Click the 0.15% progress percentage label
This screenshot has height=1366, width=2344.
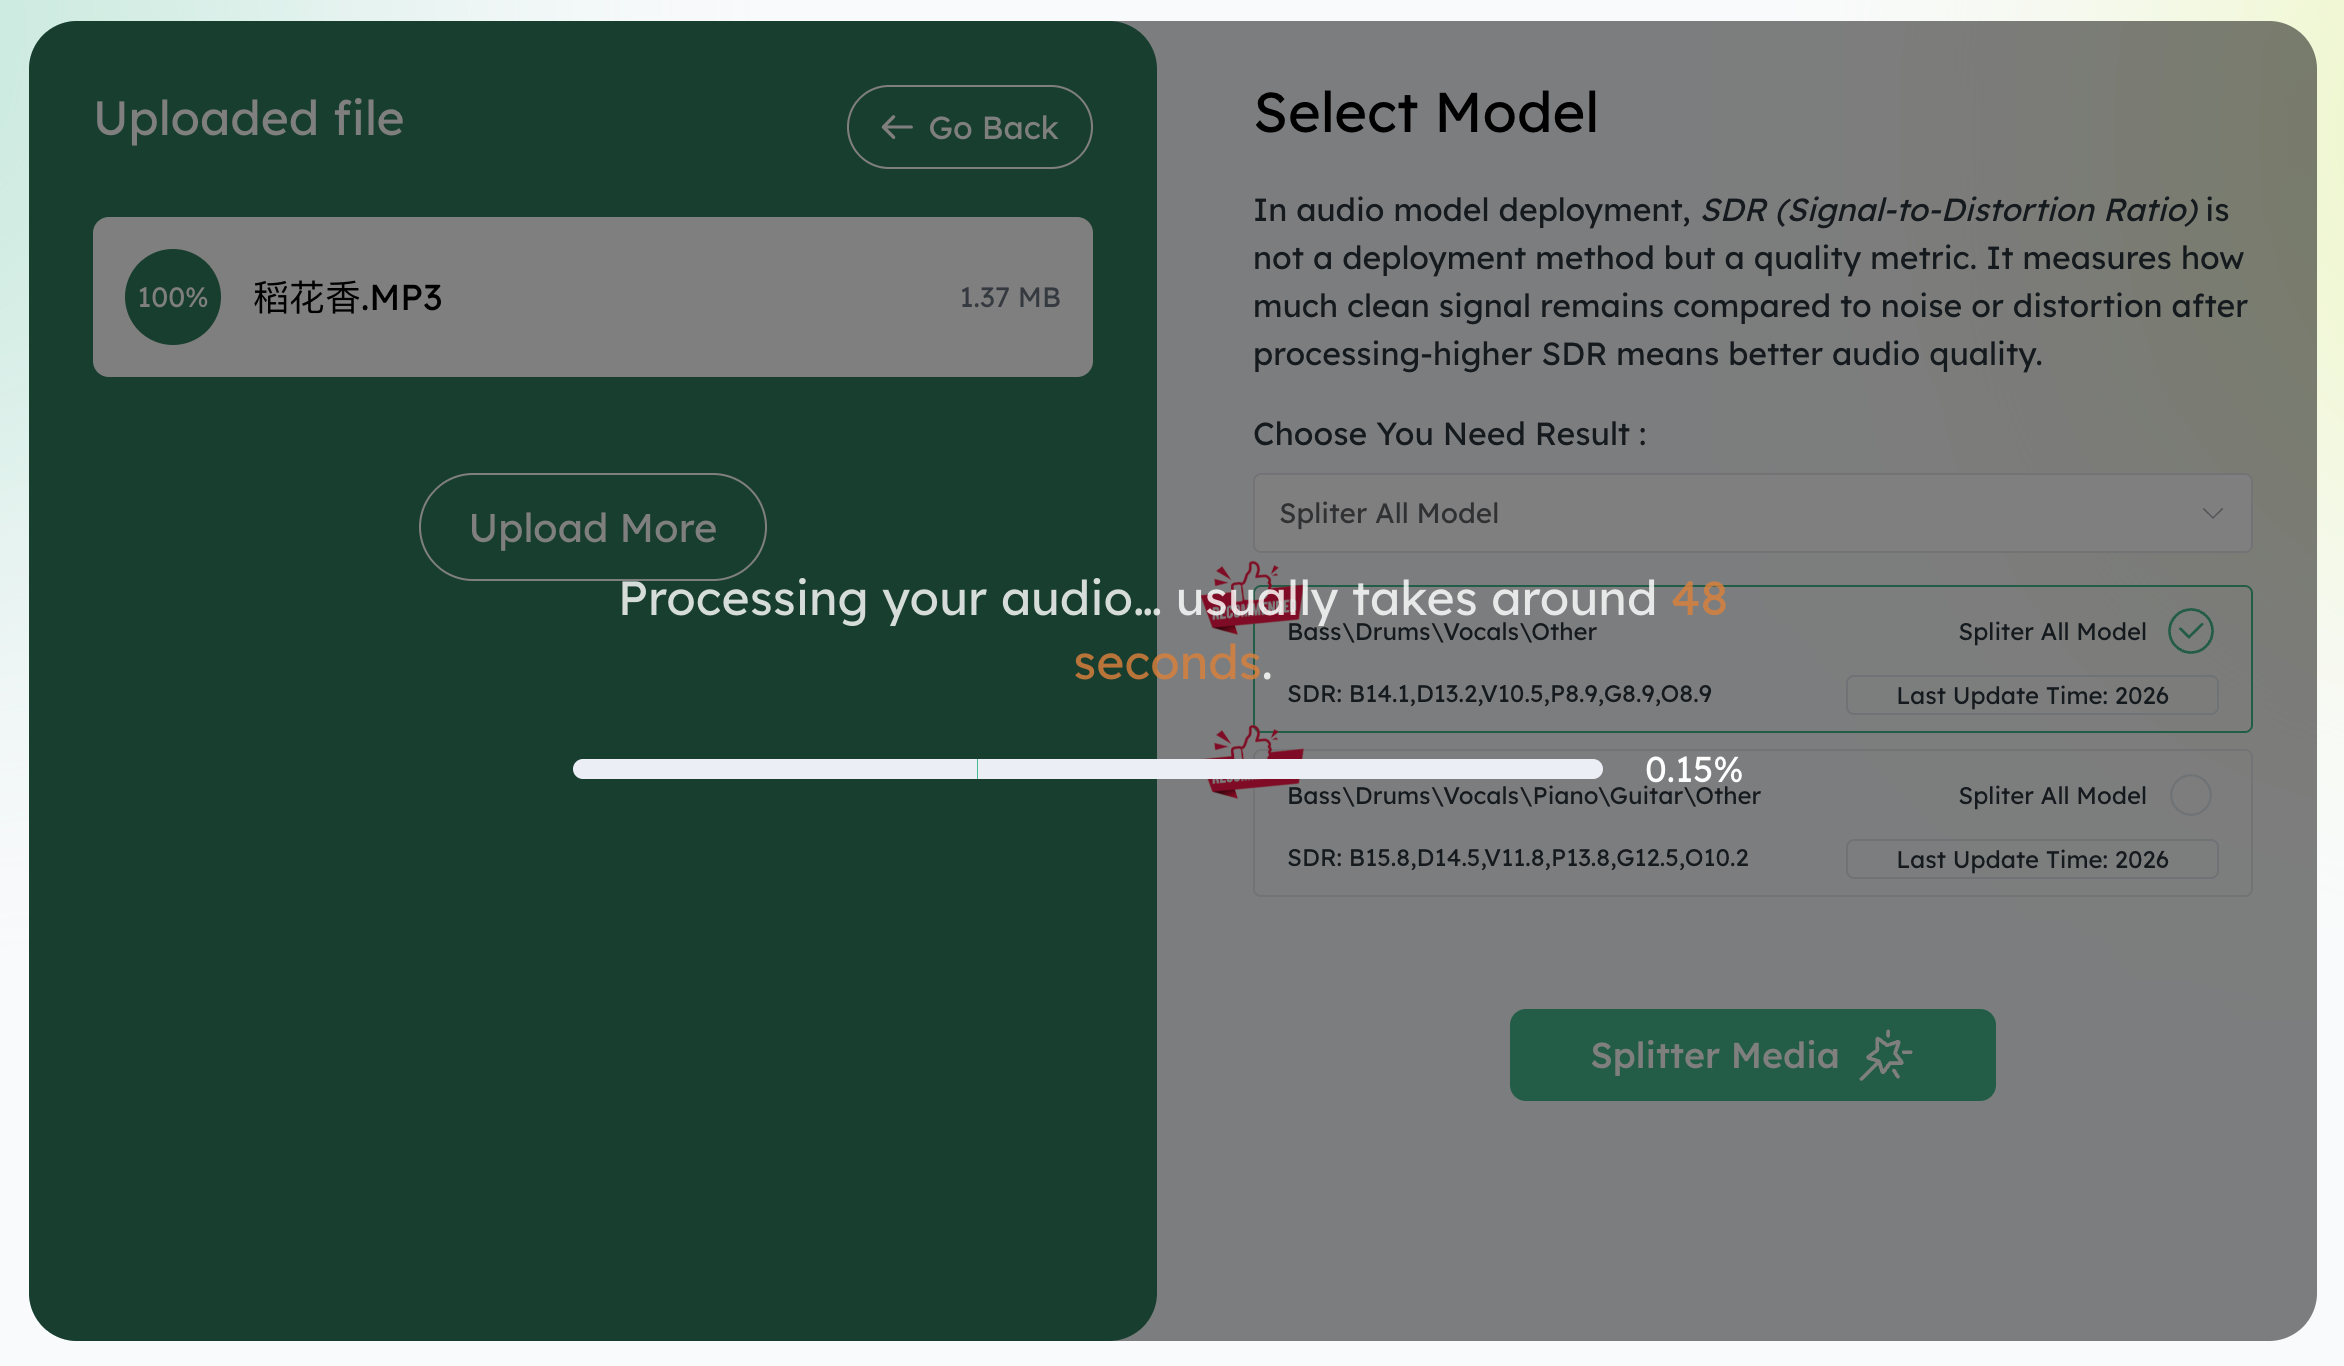click(1695, 769)
